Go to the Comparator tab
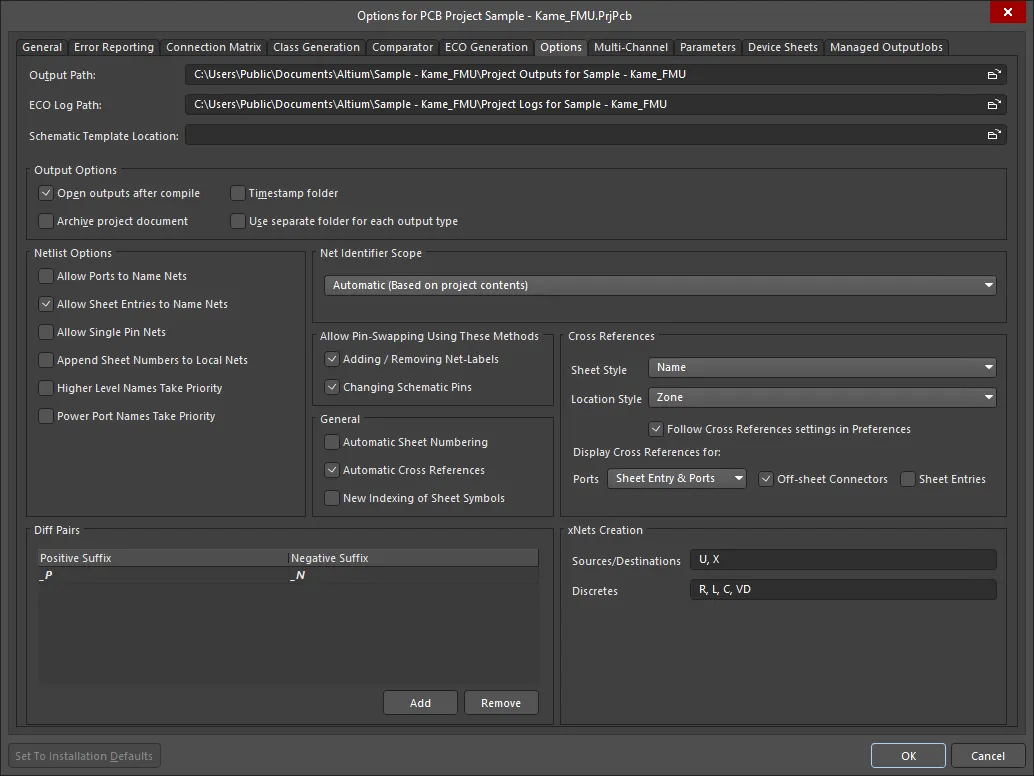Viewport: 1034px width, 776px height. [x=402, y=47]
